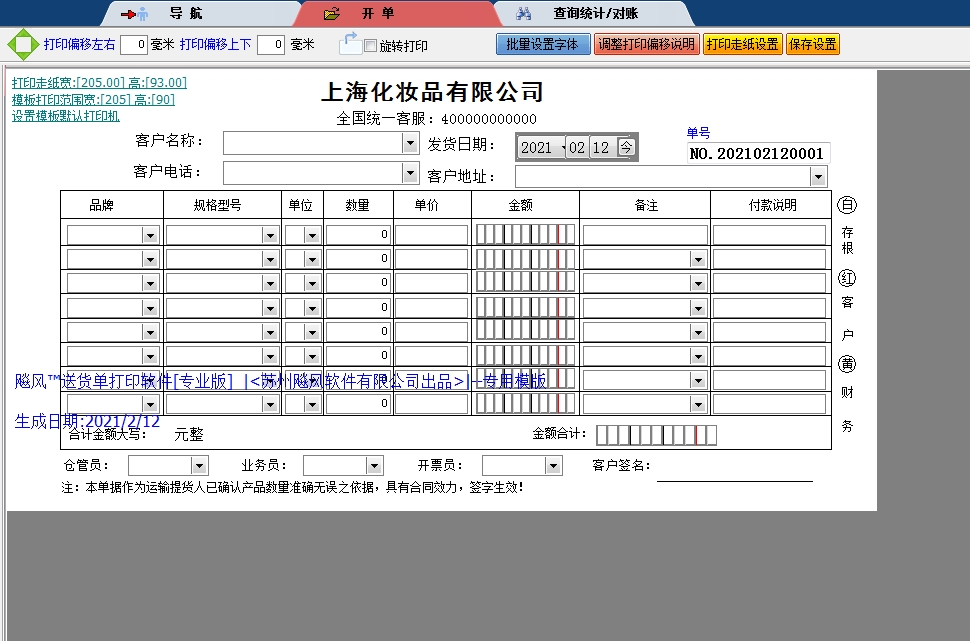Click the 批量设置字体 button
The image size is (970, 641).
click(x=542, y=44)
